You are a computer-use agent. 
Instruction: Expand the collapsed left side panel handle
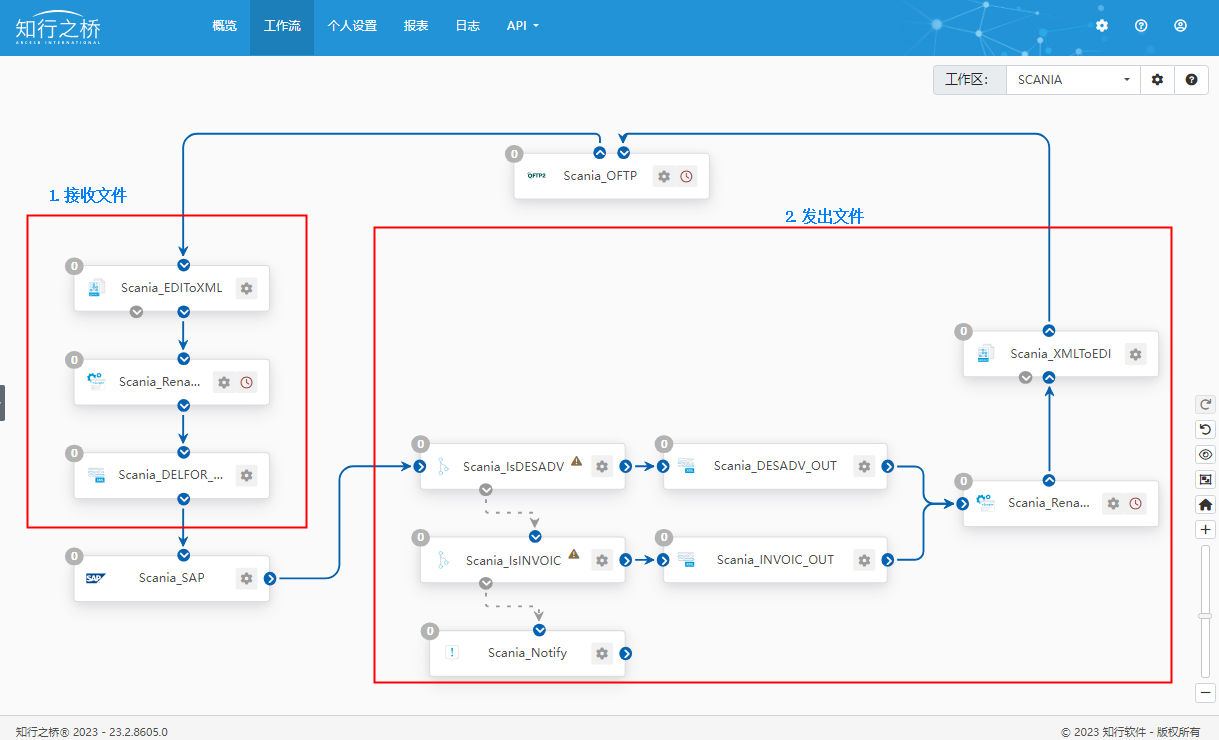pos(2,403)
